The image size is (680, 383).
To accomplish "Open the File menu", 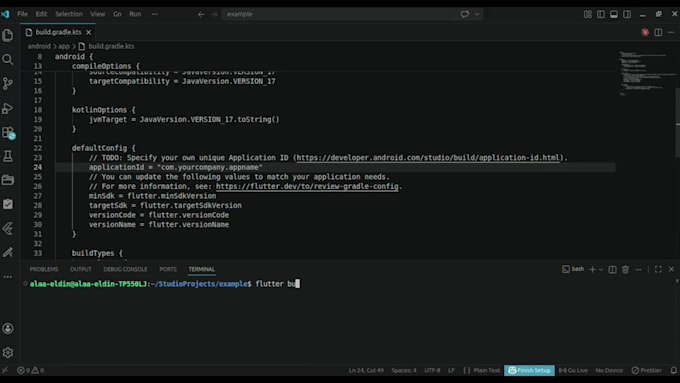I will pyautogui.click(x=23, y=14).
